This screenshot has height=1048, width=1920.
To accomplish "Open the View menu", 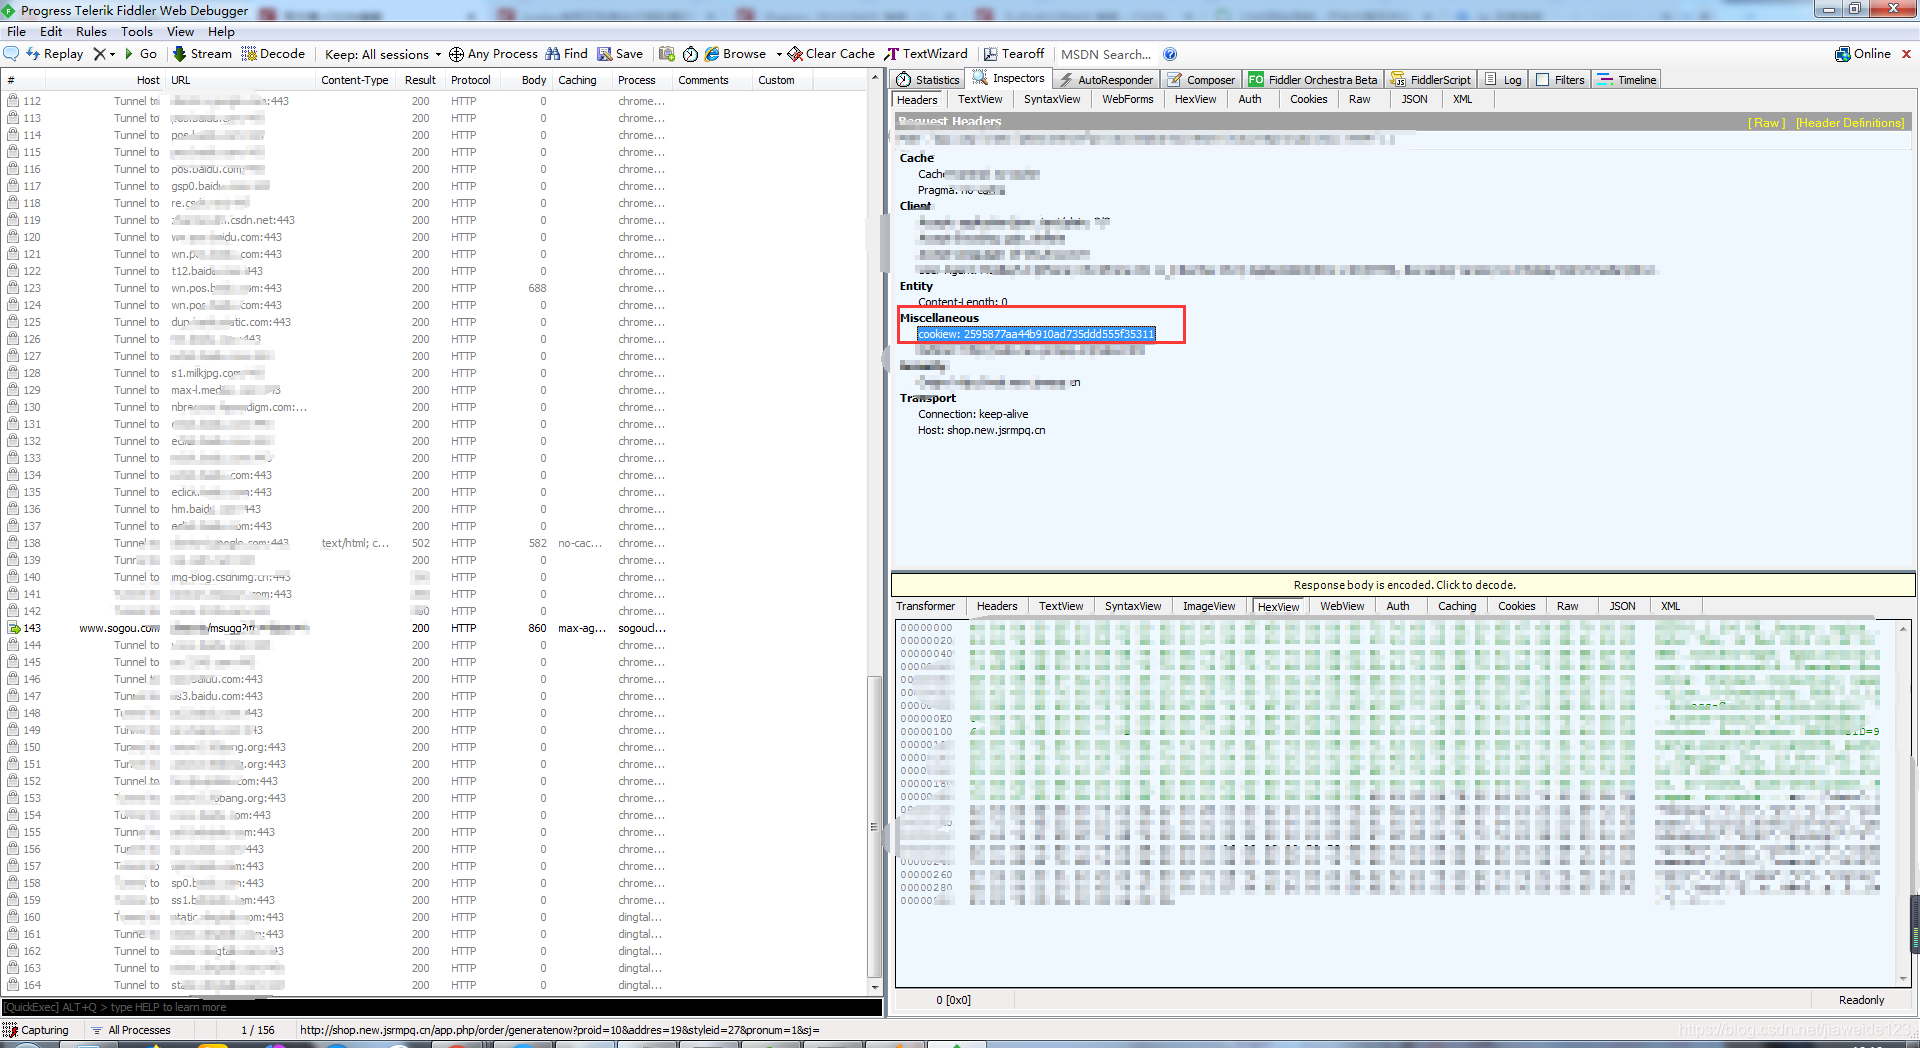I will point(180,31).
